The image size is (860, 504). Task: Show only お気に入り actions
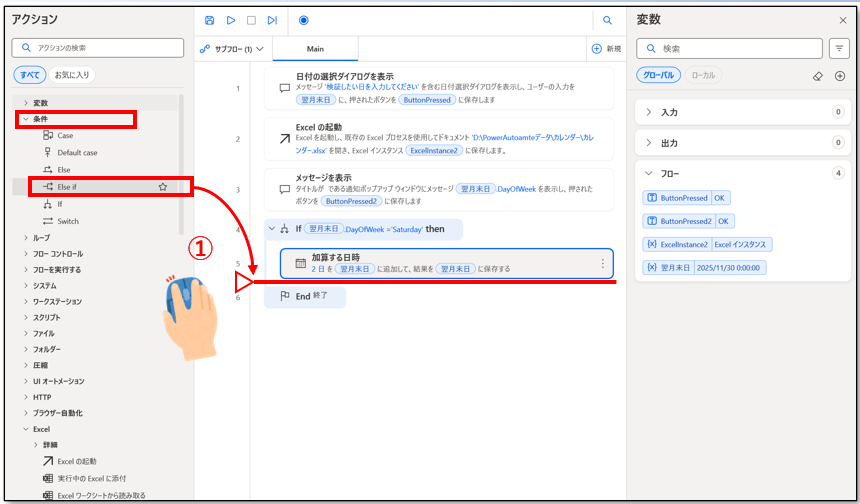click(x=71, y=75)
